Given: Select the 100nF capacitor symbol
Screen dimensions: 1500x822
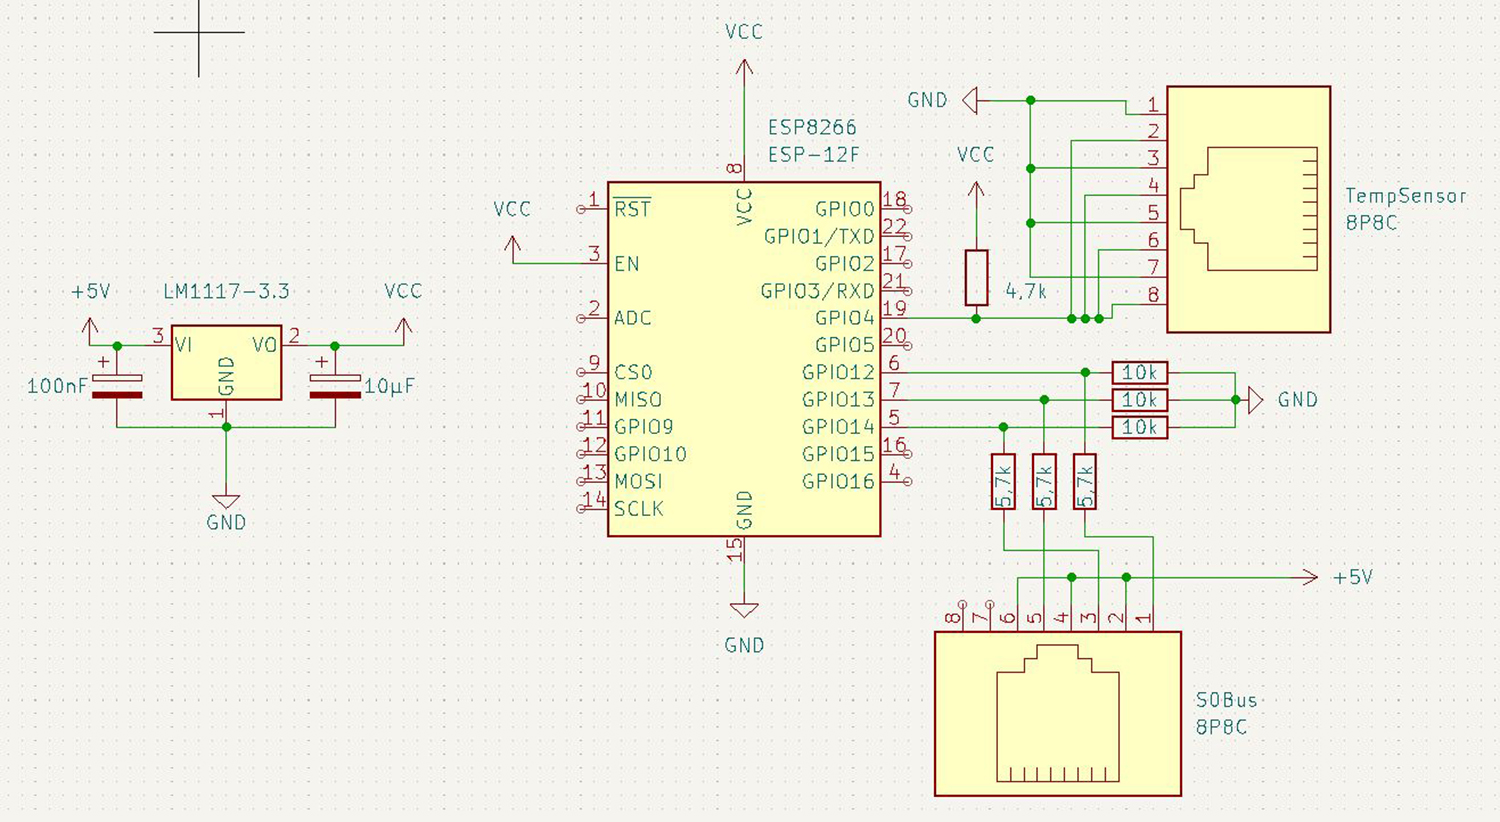Looking at the screenshot, I should click(117, 385).
